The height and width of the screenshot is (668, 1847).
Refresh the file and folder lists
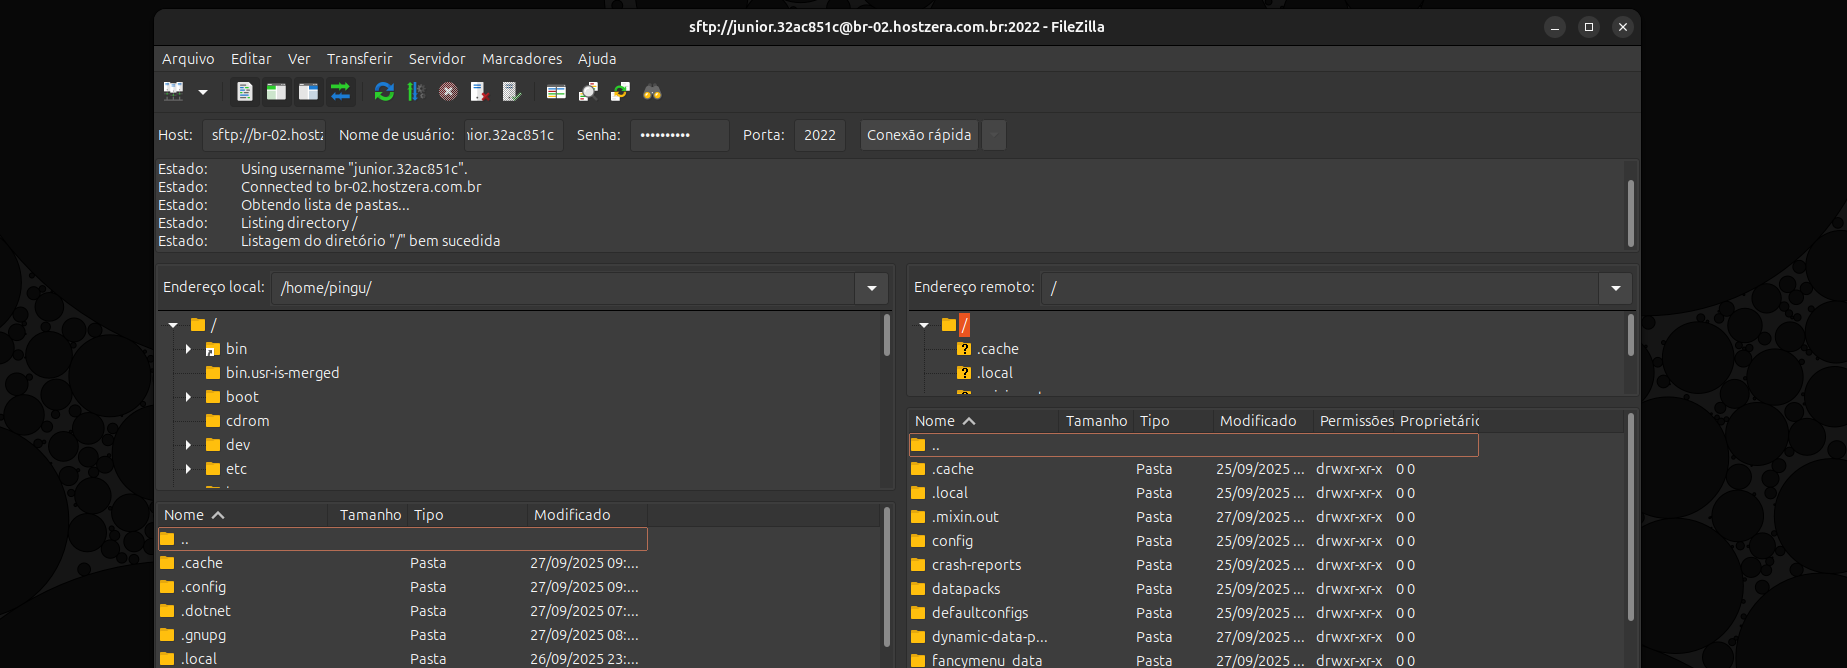tap(384, 92)
